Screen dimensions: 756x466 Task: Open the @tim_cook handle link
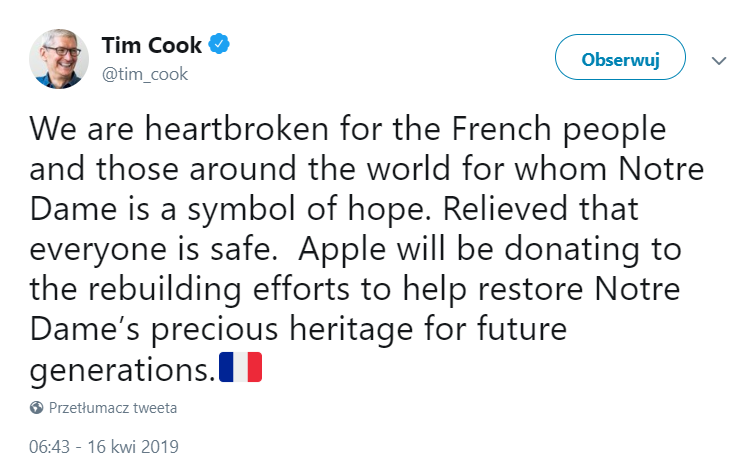(144, 74)
